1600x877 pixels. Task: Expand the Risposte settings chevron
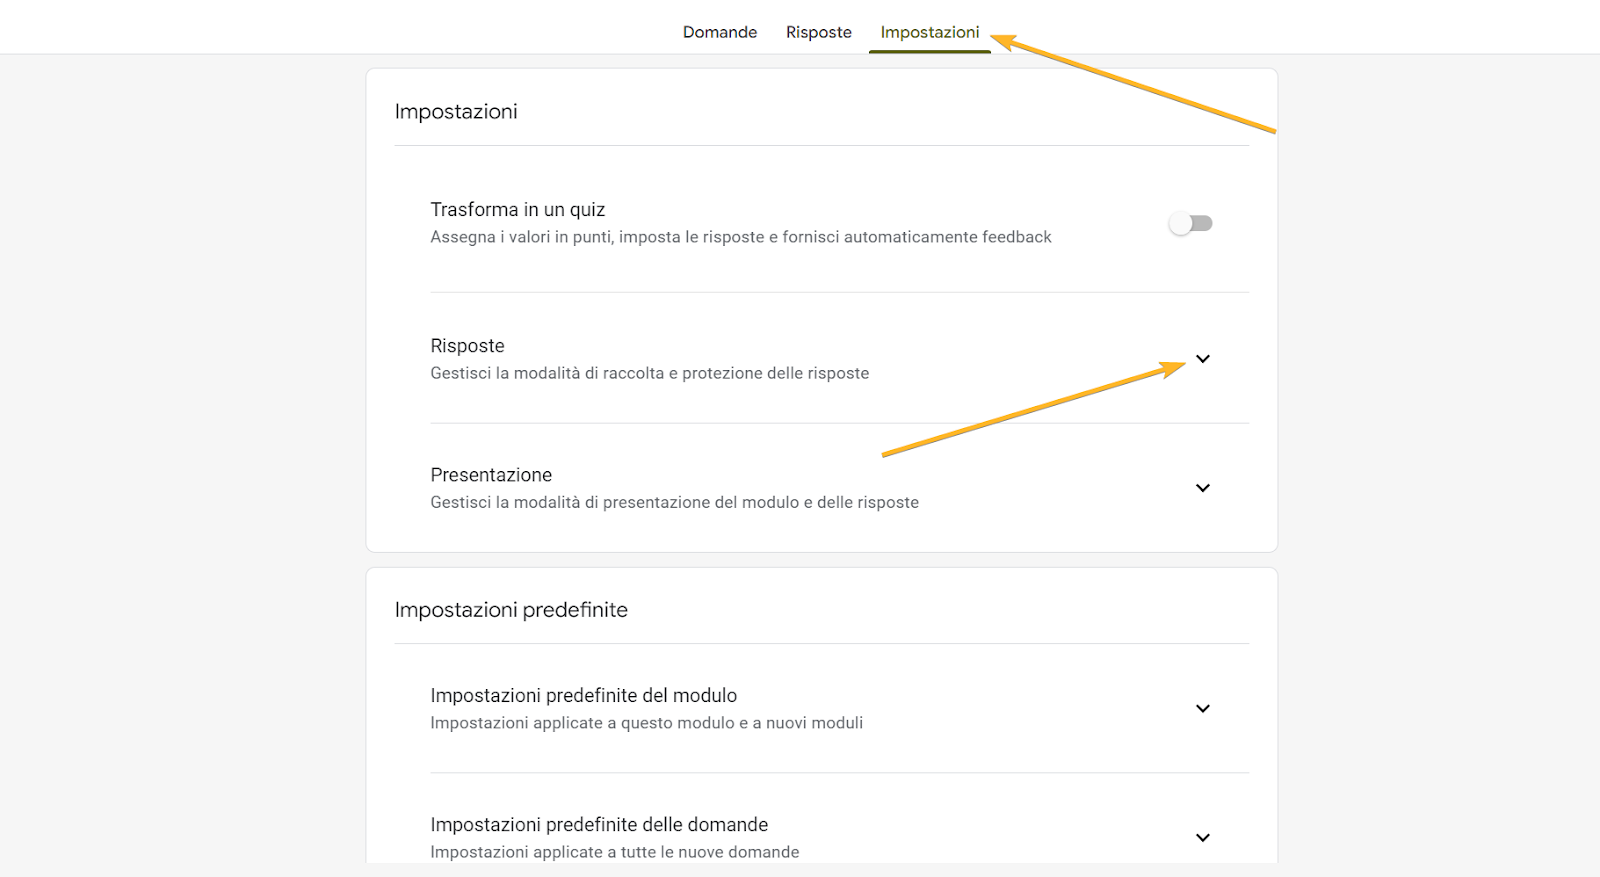tap(1202, 359)
